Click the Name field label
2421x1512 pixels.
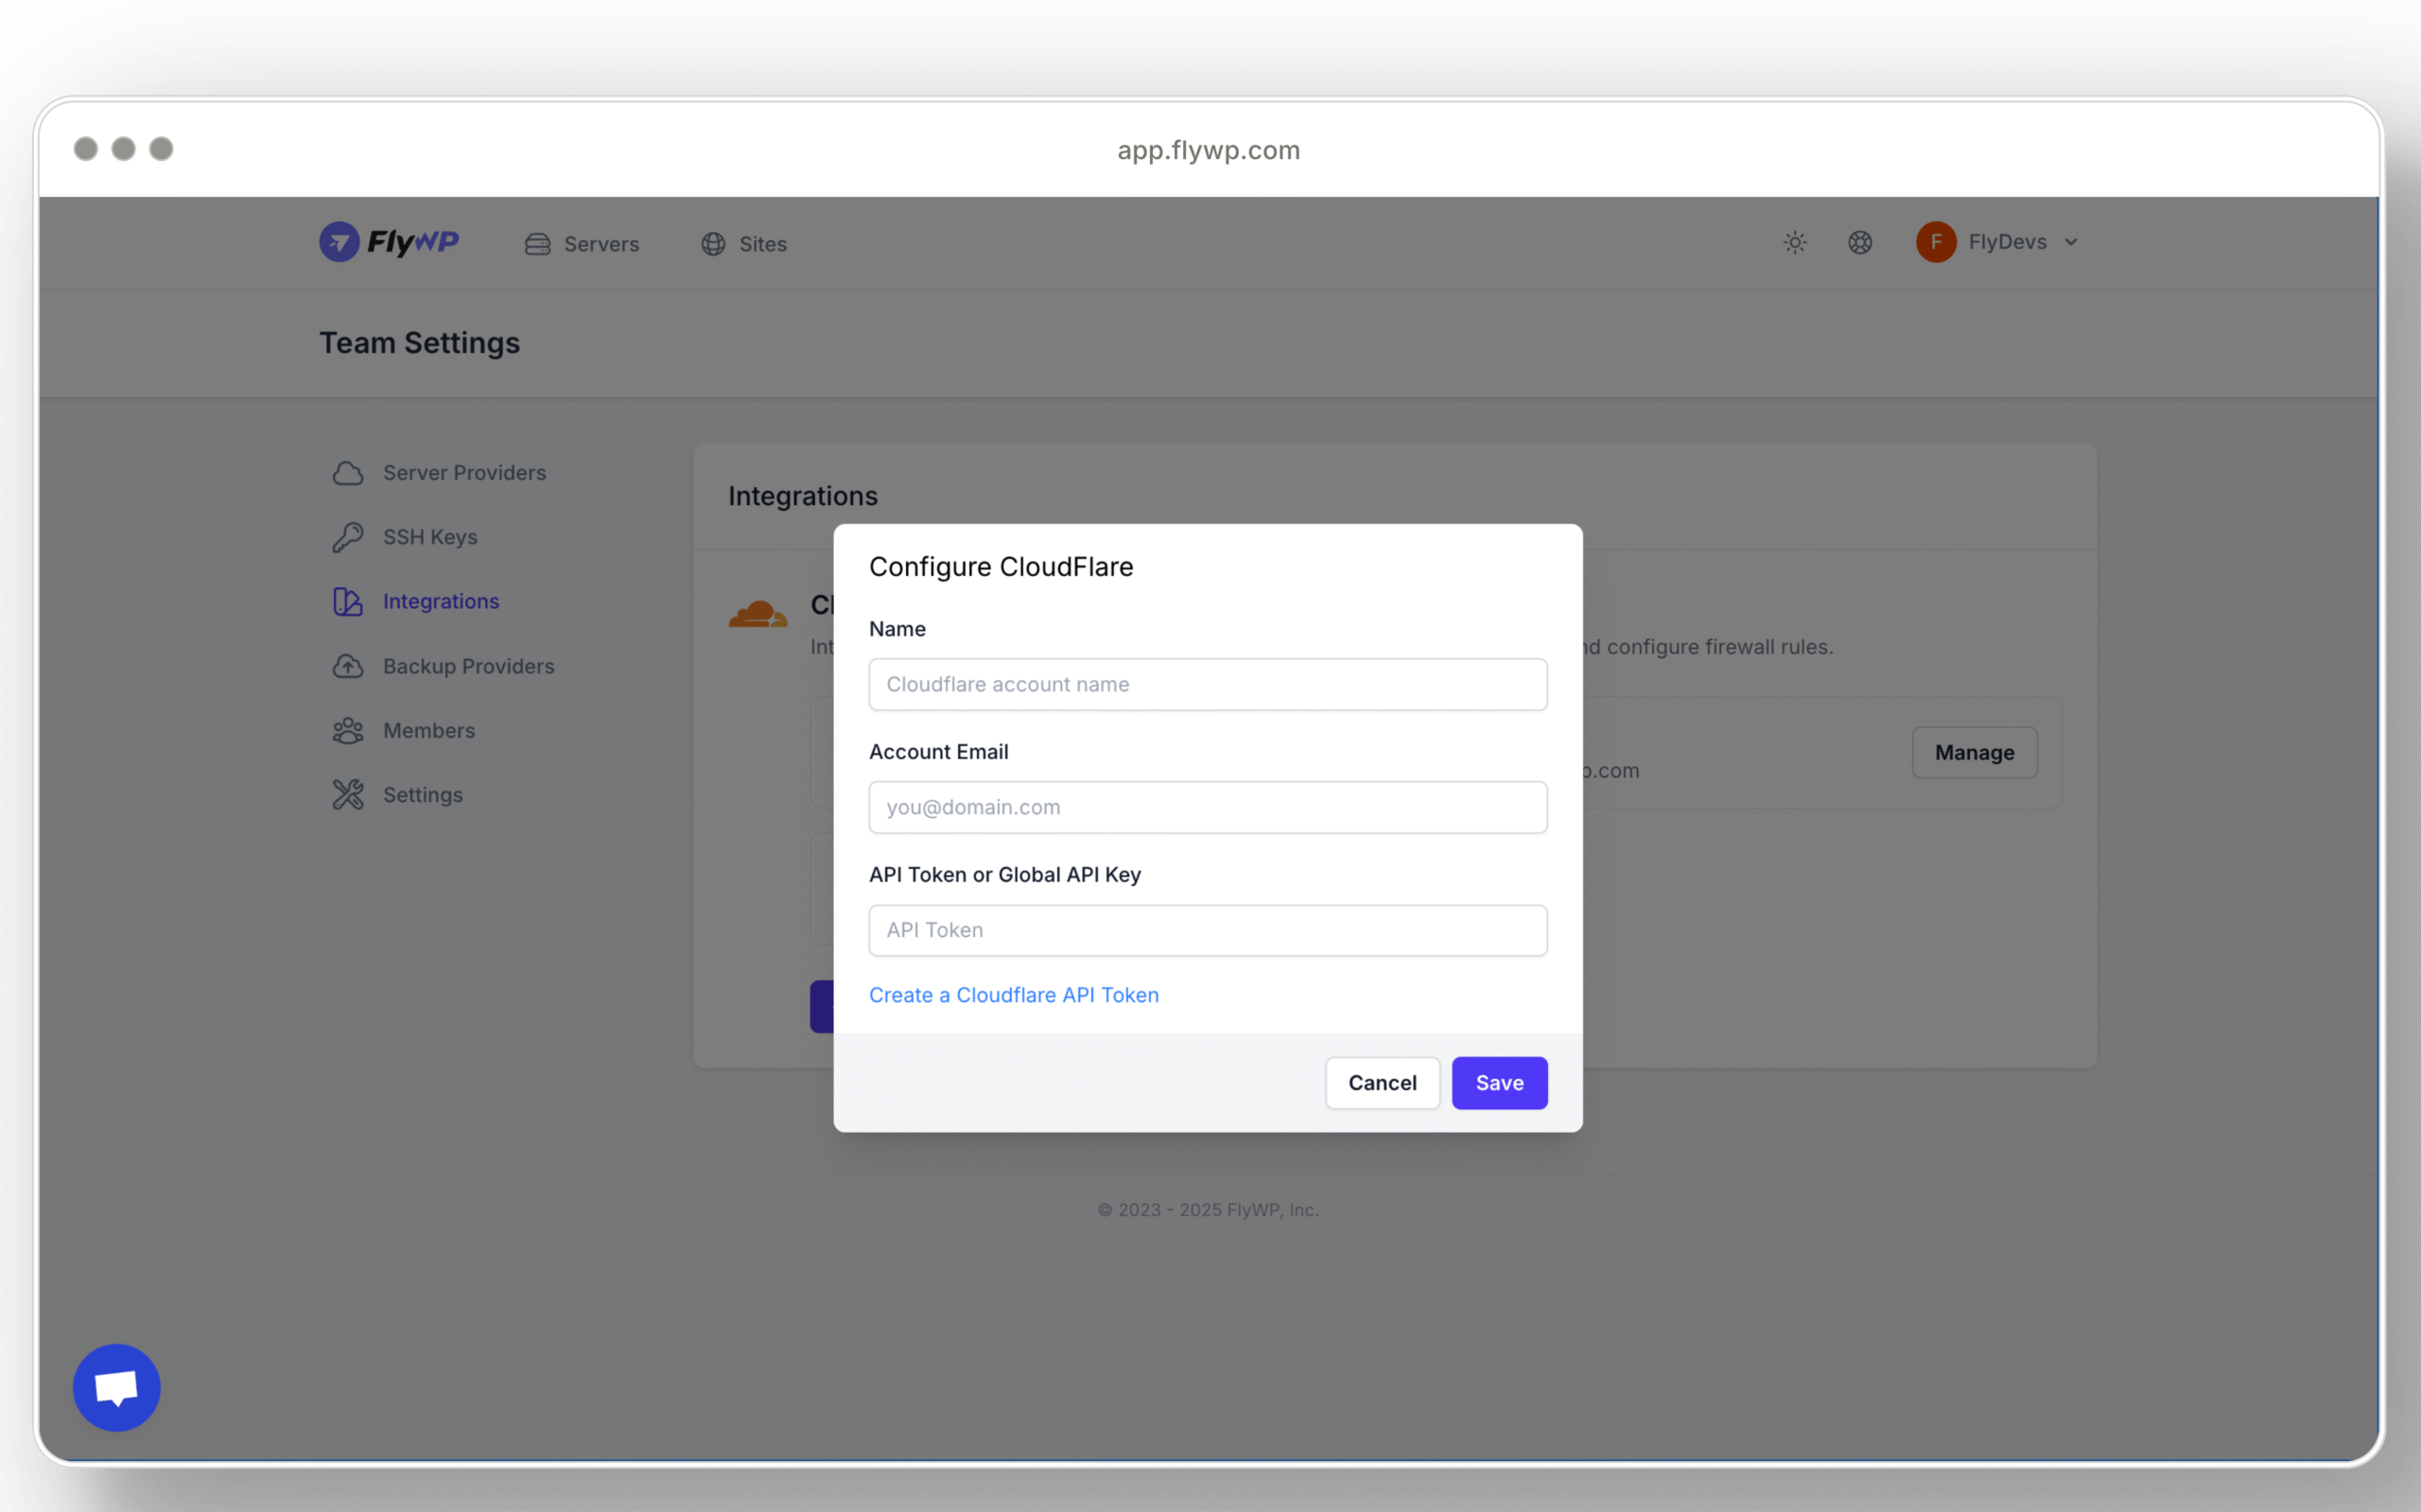897,629
